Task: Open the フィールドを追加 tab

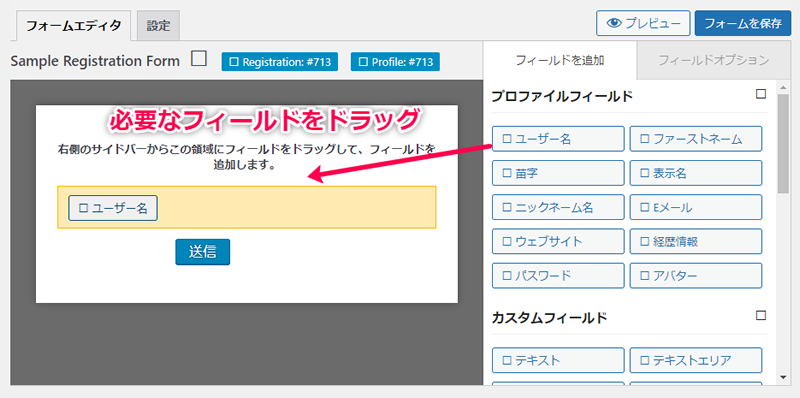Action: click(560, 60)
